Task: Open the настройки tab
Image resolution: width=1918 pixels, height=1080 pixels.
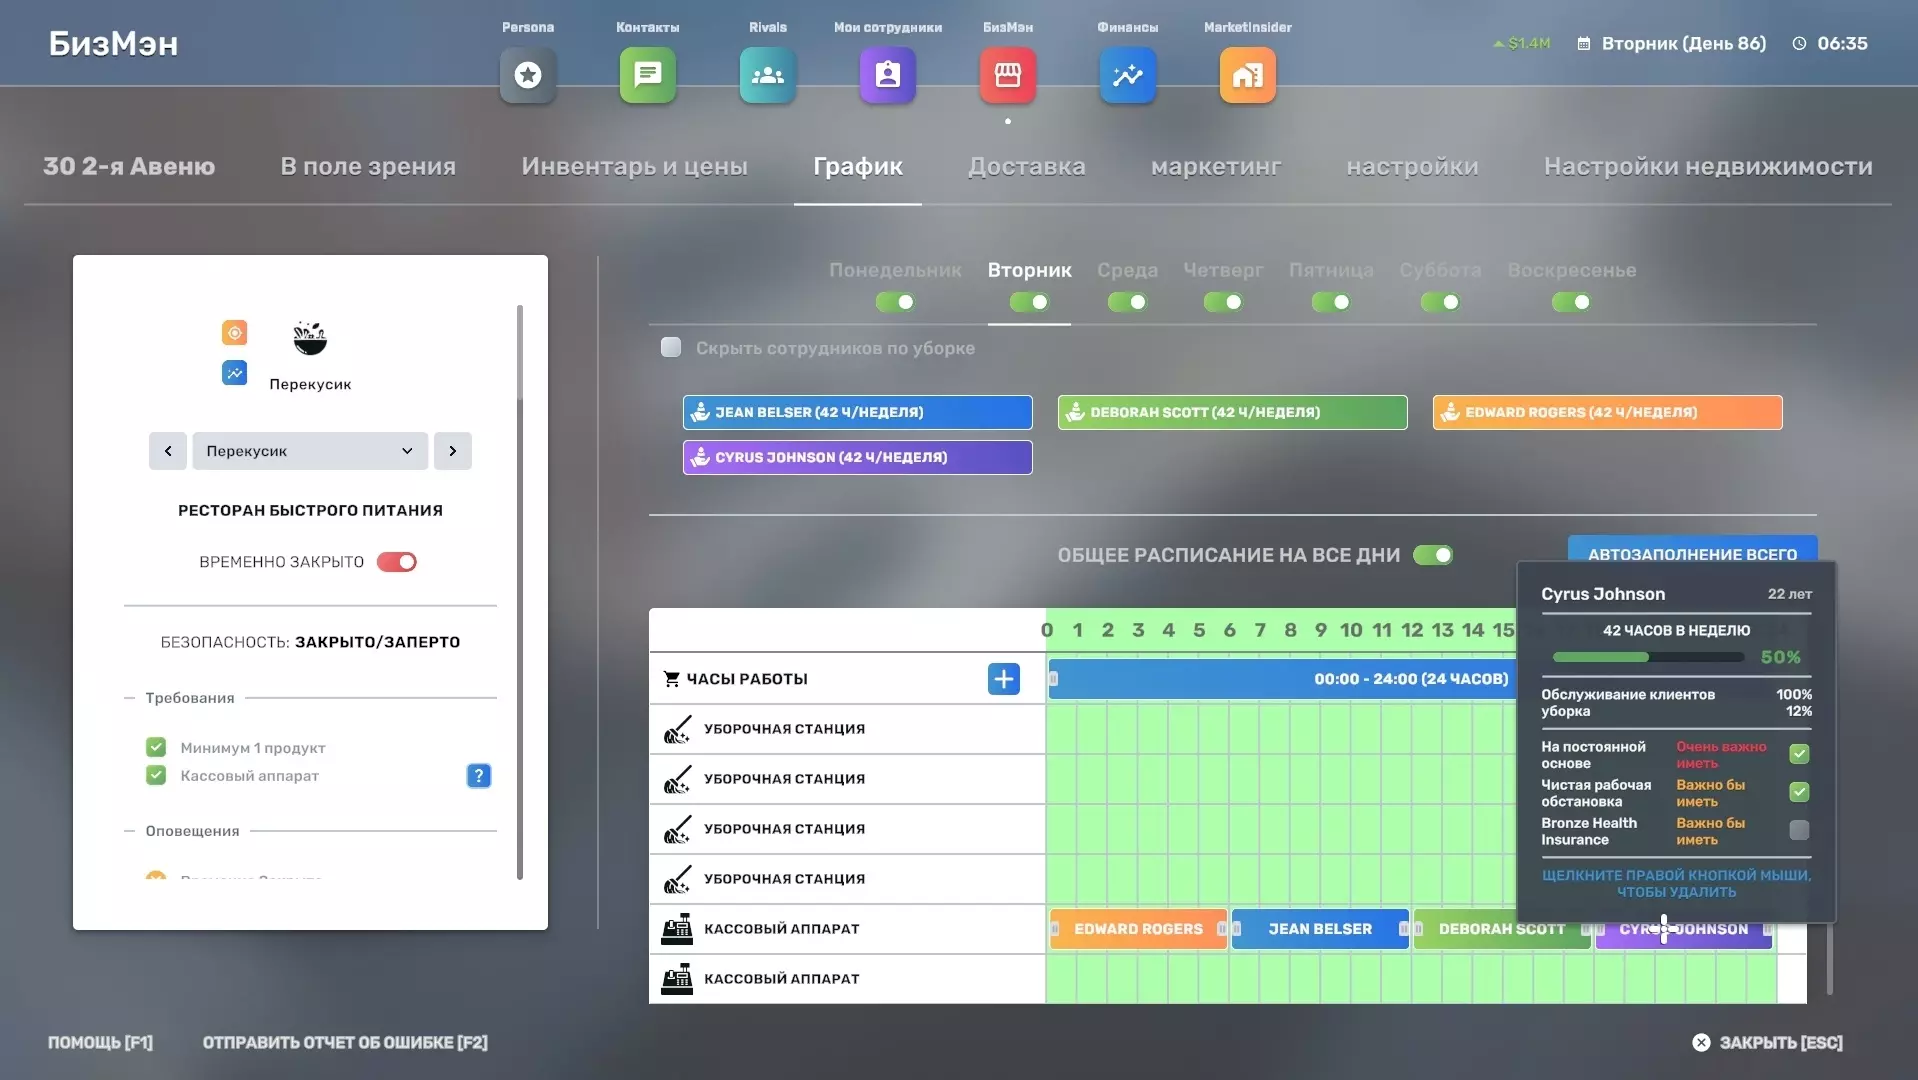Action: coord(1412,166)
